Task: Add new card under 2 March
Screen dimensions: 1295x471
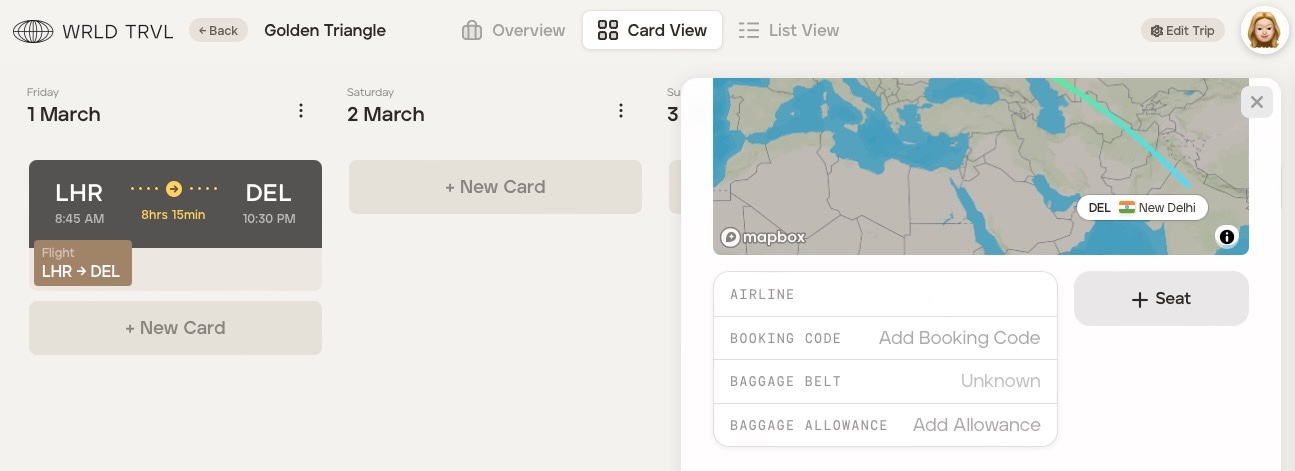Action: 495,187
